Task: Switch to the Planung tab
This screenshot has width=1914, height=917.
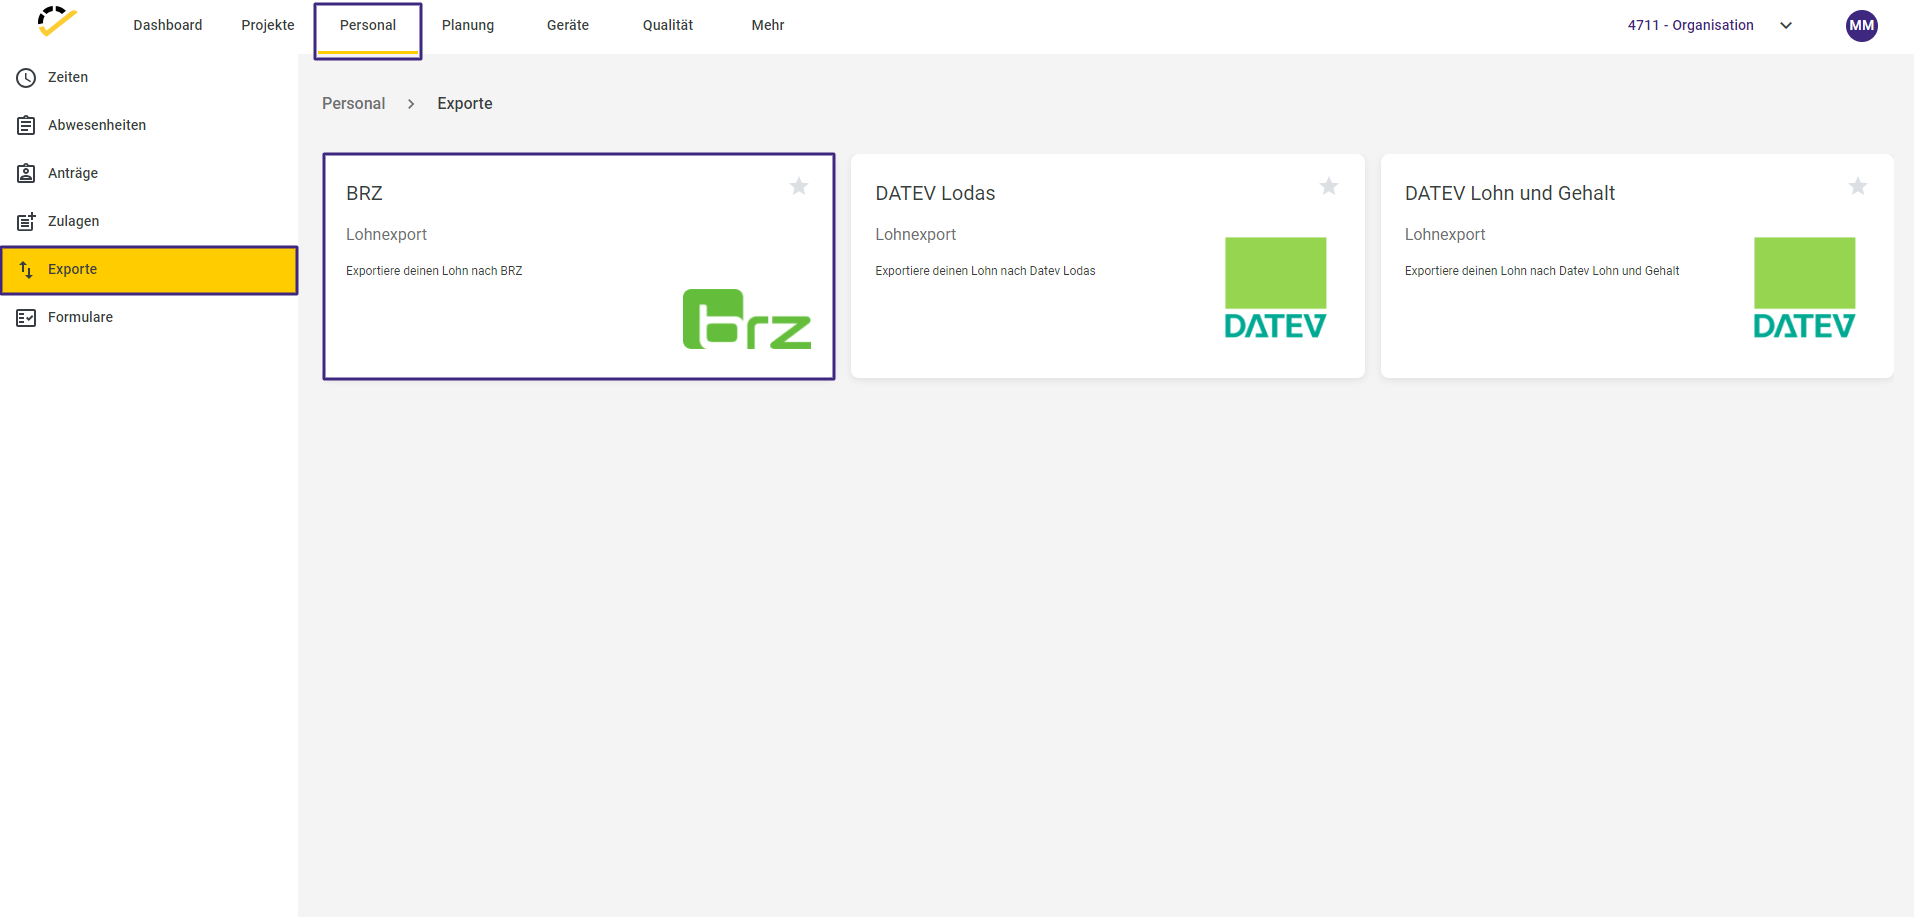Action: (x=468, y=26)
